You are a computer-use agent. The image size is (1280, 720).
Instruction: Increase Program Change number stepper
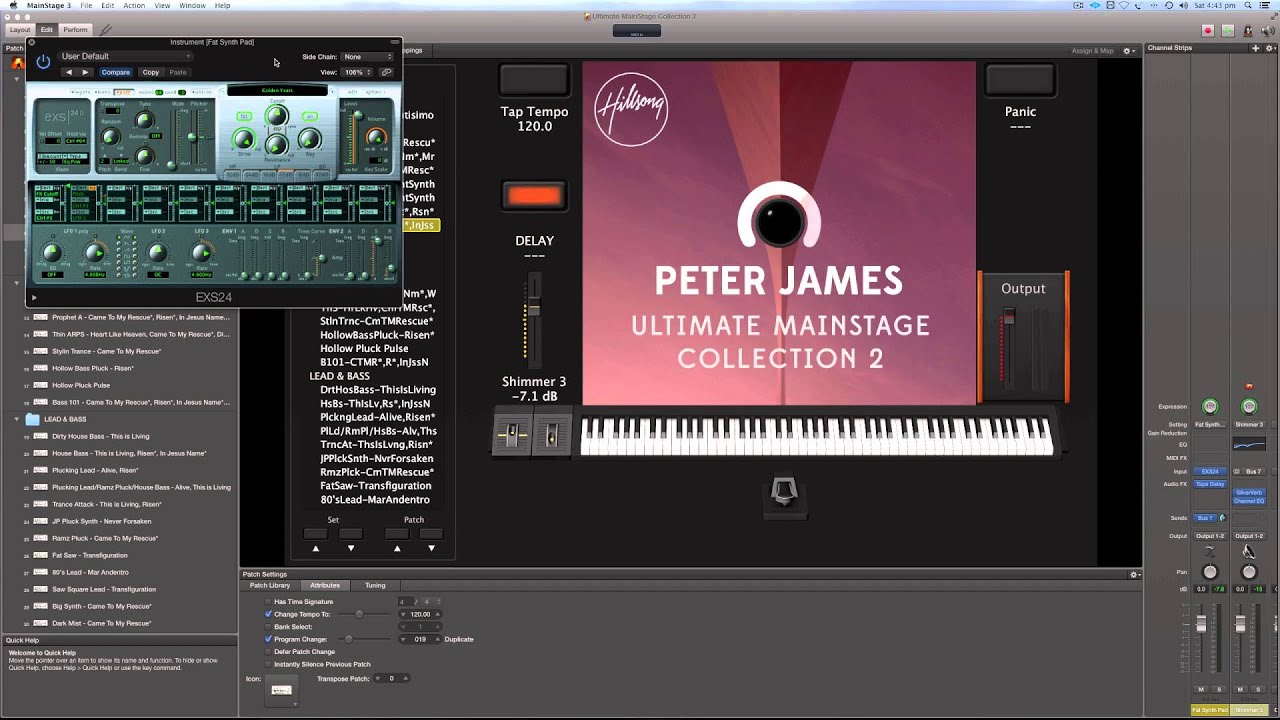(437, 637)
